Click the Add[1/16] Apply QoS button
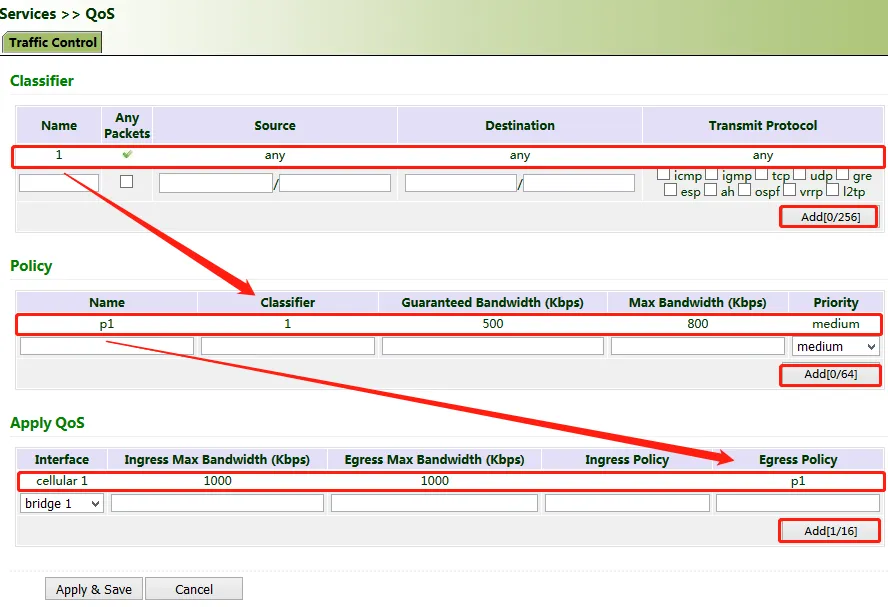The width and height of the screenshot is (888, 607). pos(830,531)
